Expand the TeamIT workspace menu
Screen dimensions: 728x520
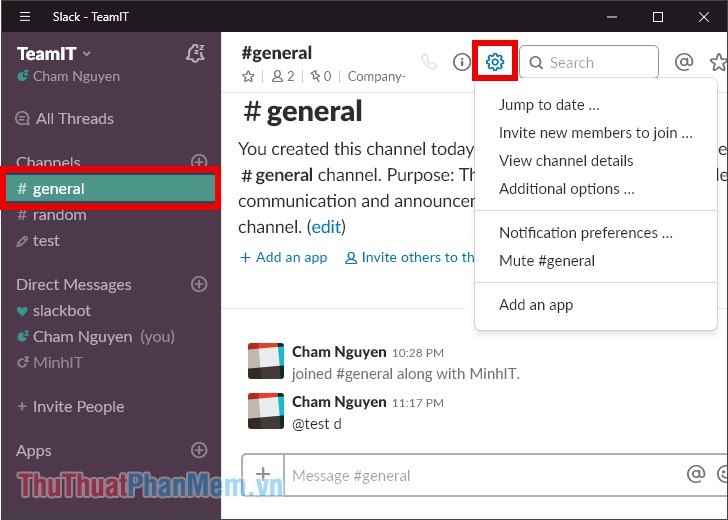click(54, 54)
